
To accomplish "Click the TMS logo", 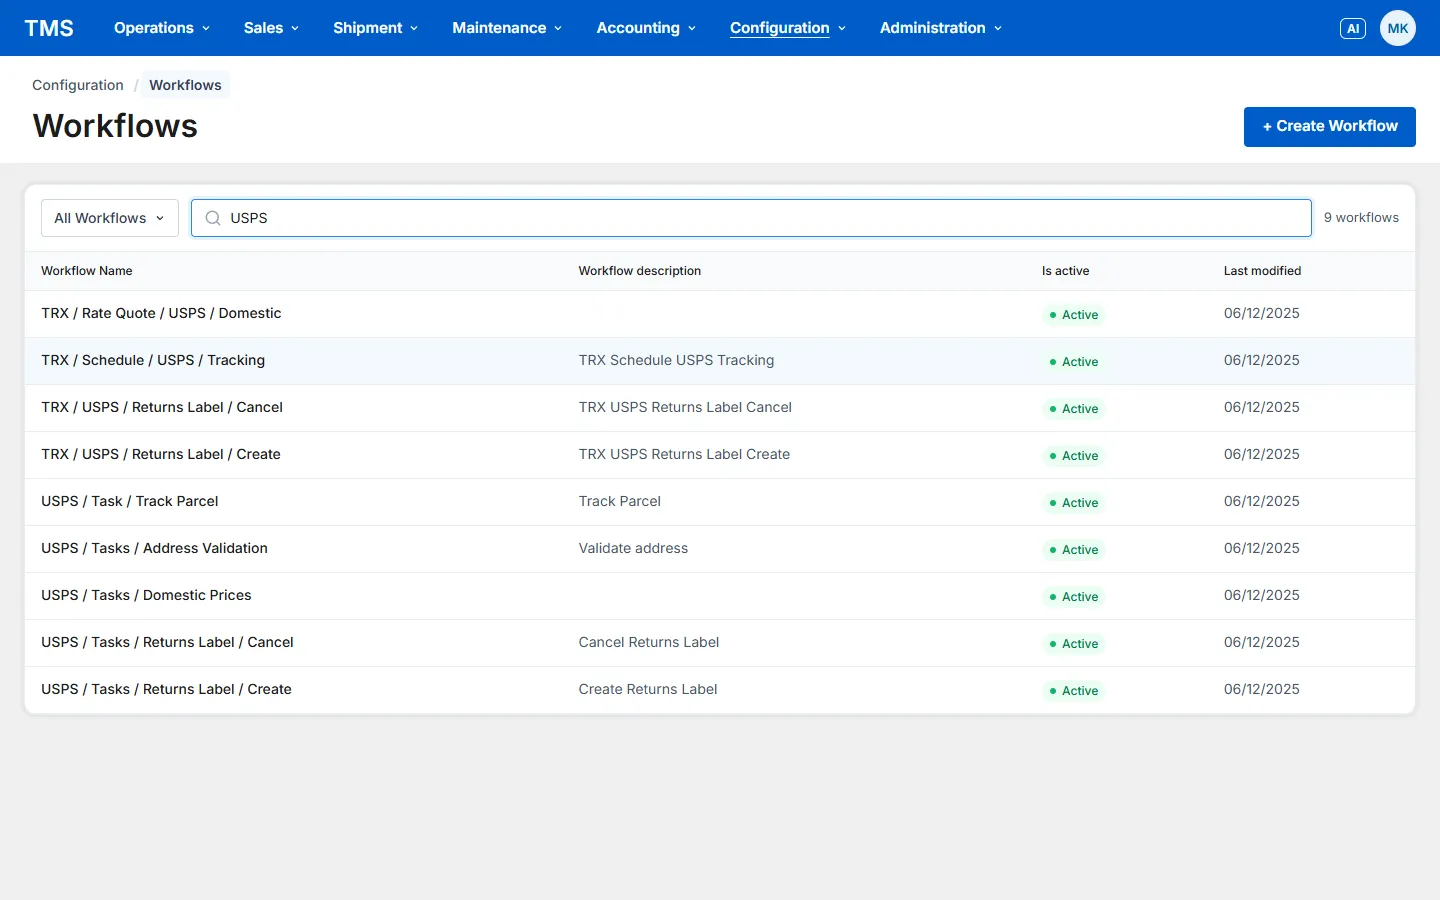I will tap(49, 28).
